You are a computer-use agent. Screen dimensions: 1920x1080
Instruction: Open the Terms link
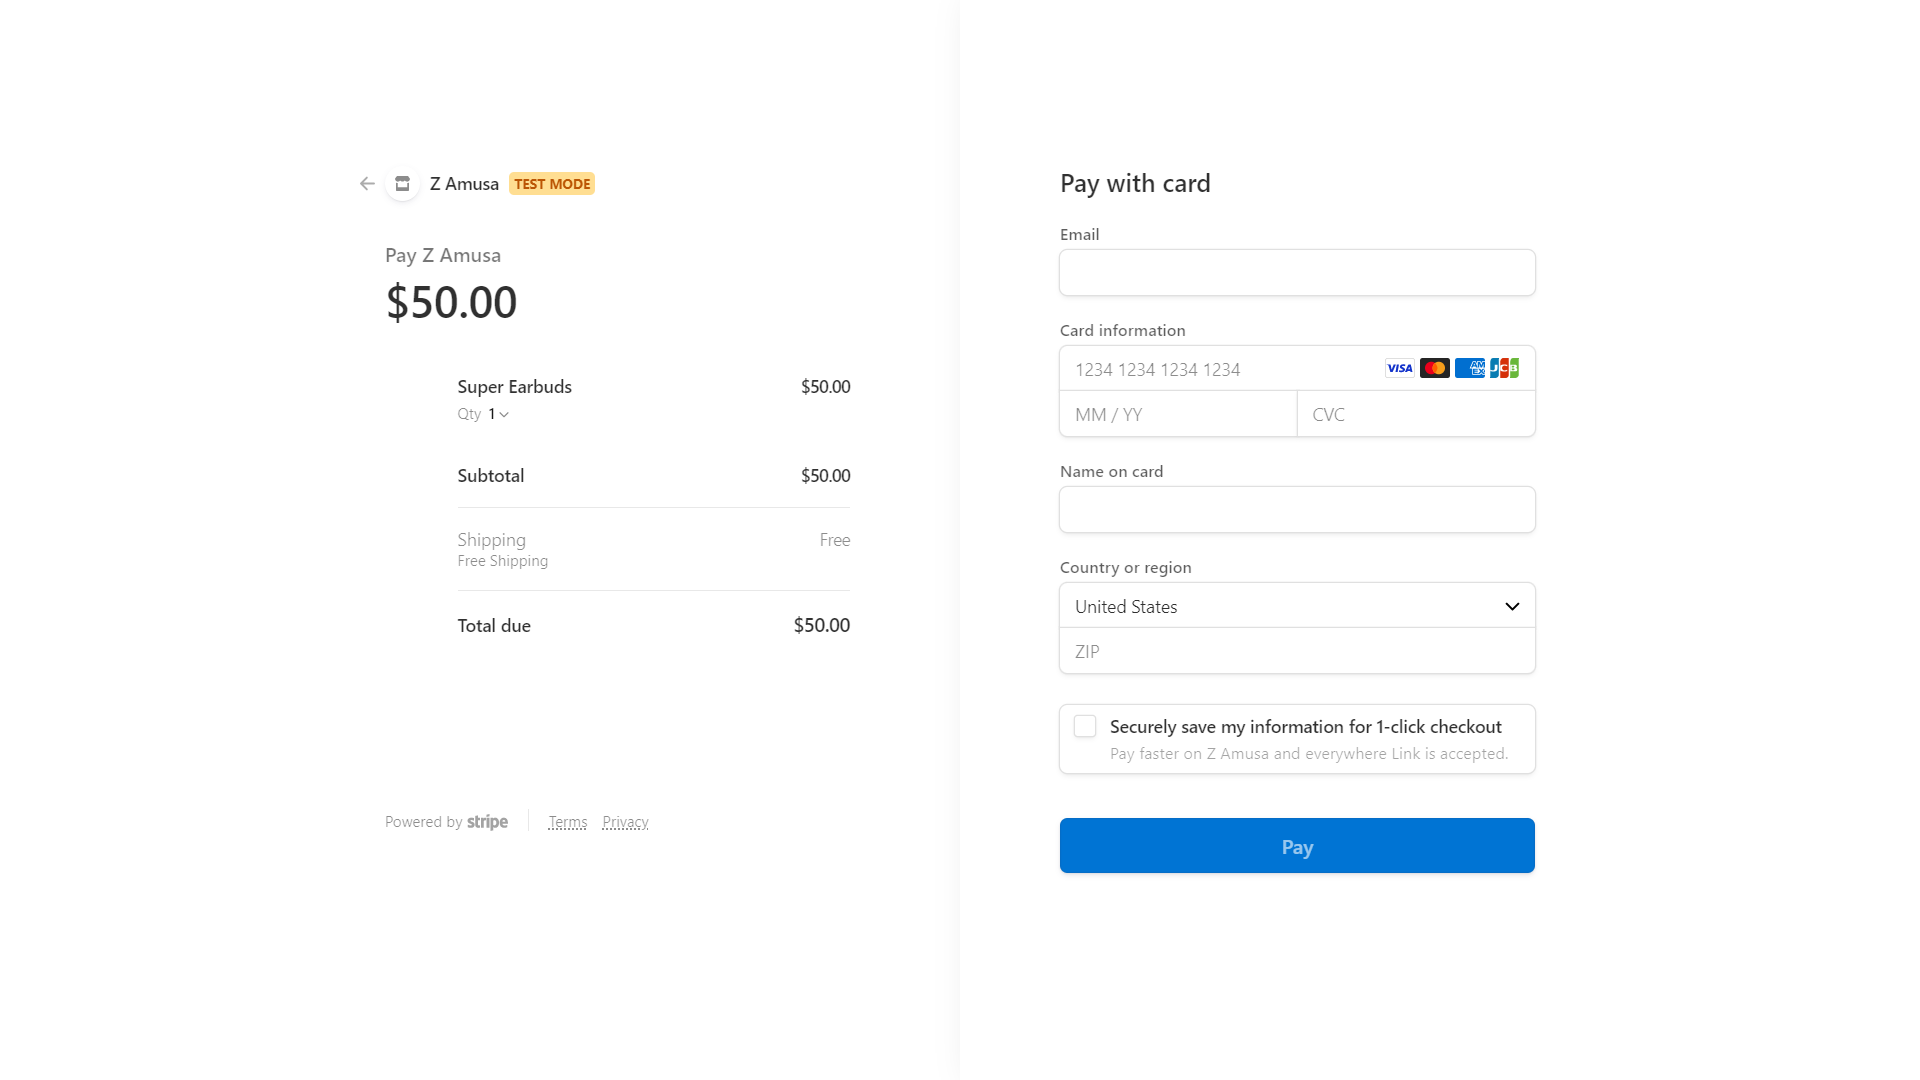coord(567,821)
